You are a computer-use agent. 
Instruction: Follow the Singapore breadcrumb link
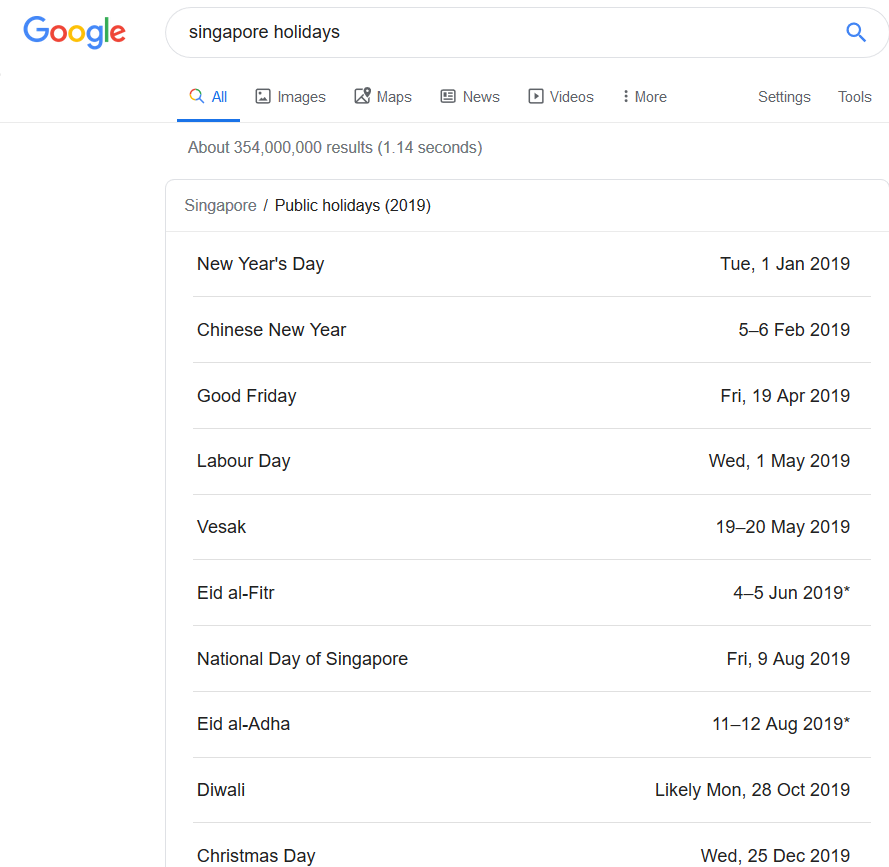click(x=220, y=205)
